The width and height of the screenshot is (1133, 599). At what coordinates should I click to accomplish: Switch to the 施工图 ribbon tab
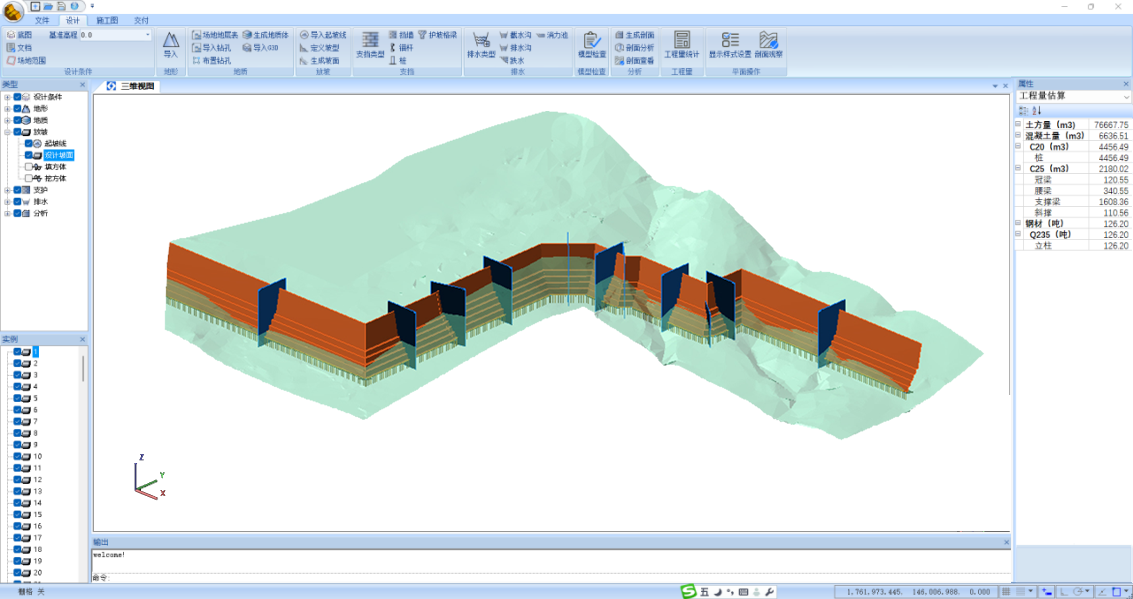pos(107,20)
